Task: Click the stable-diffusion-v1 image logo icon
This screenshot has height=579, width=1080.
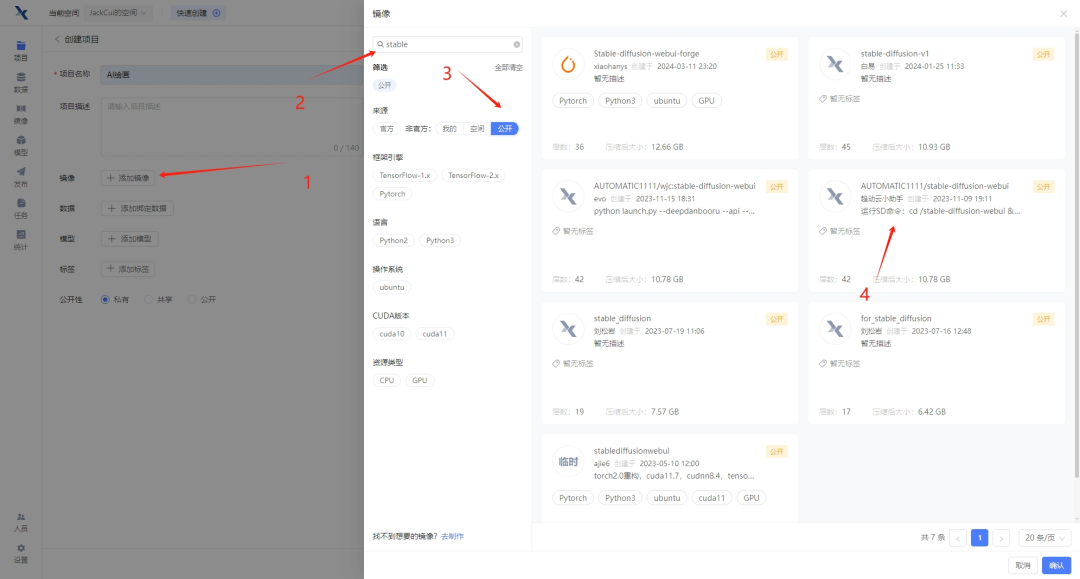Action: point(835,64)
